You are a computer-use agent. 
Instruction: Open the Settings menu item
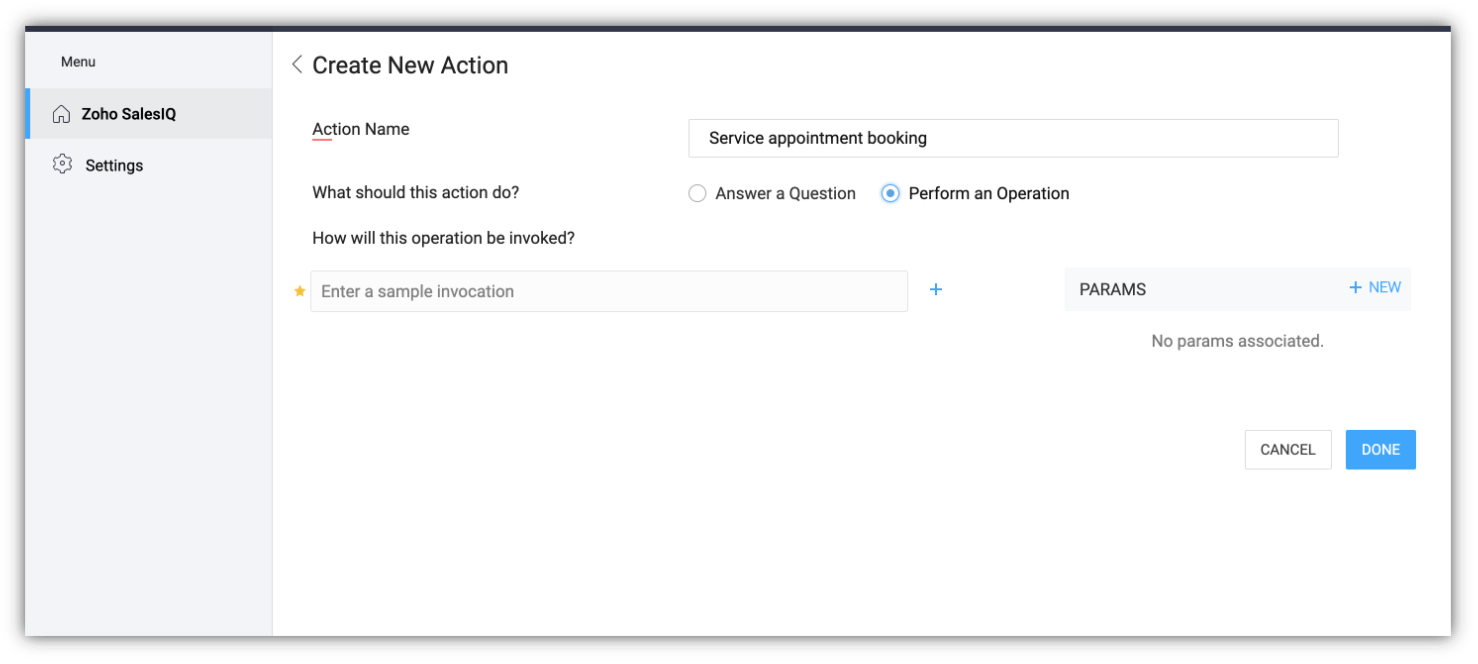pos(114,166)
